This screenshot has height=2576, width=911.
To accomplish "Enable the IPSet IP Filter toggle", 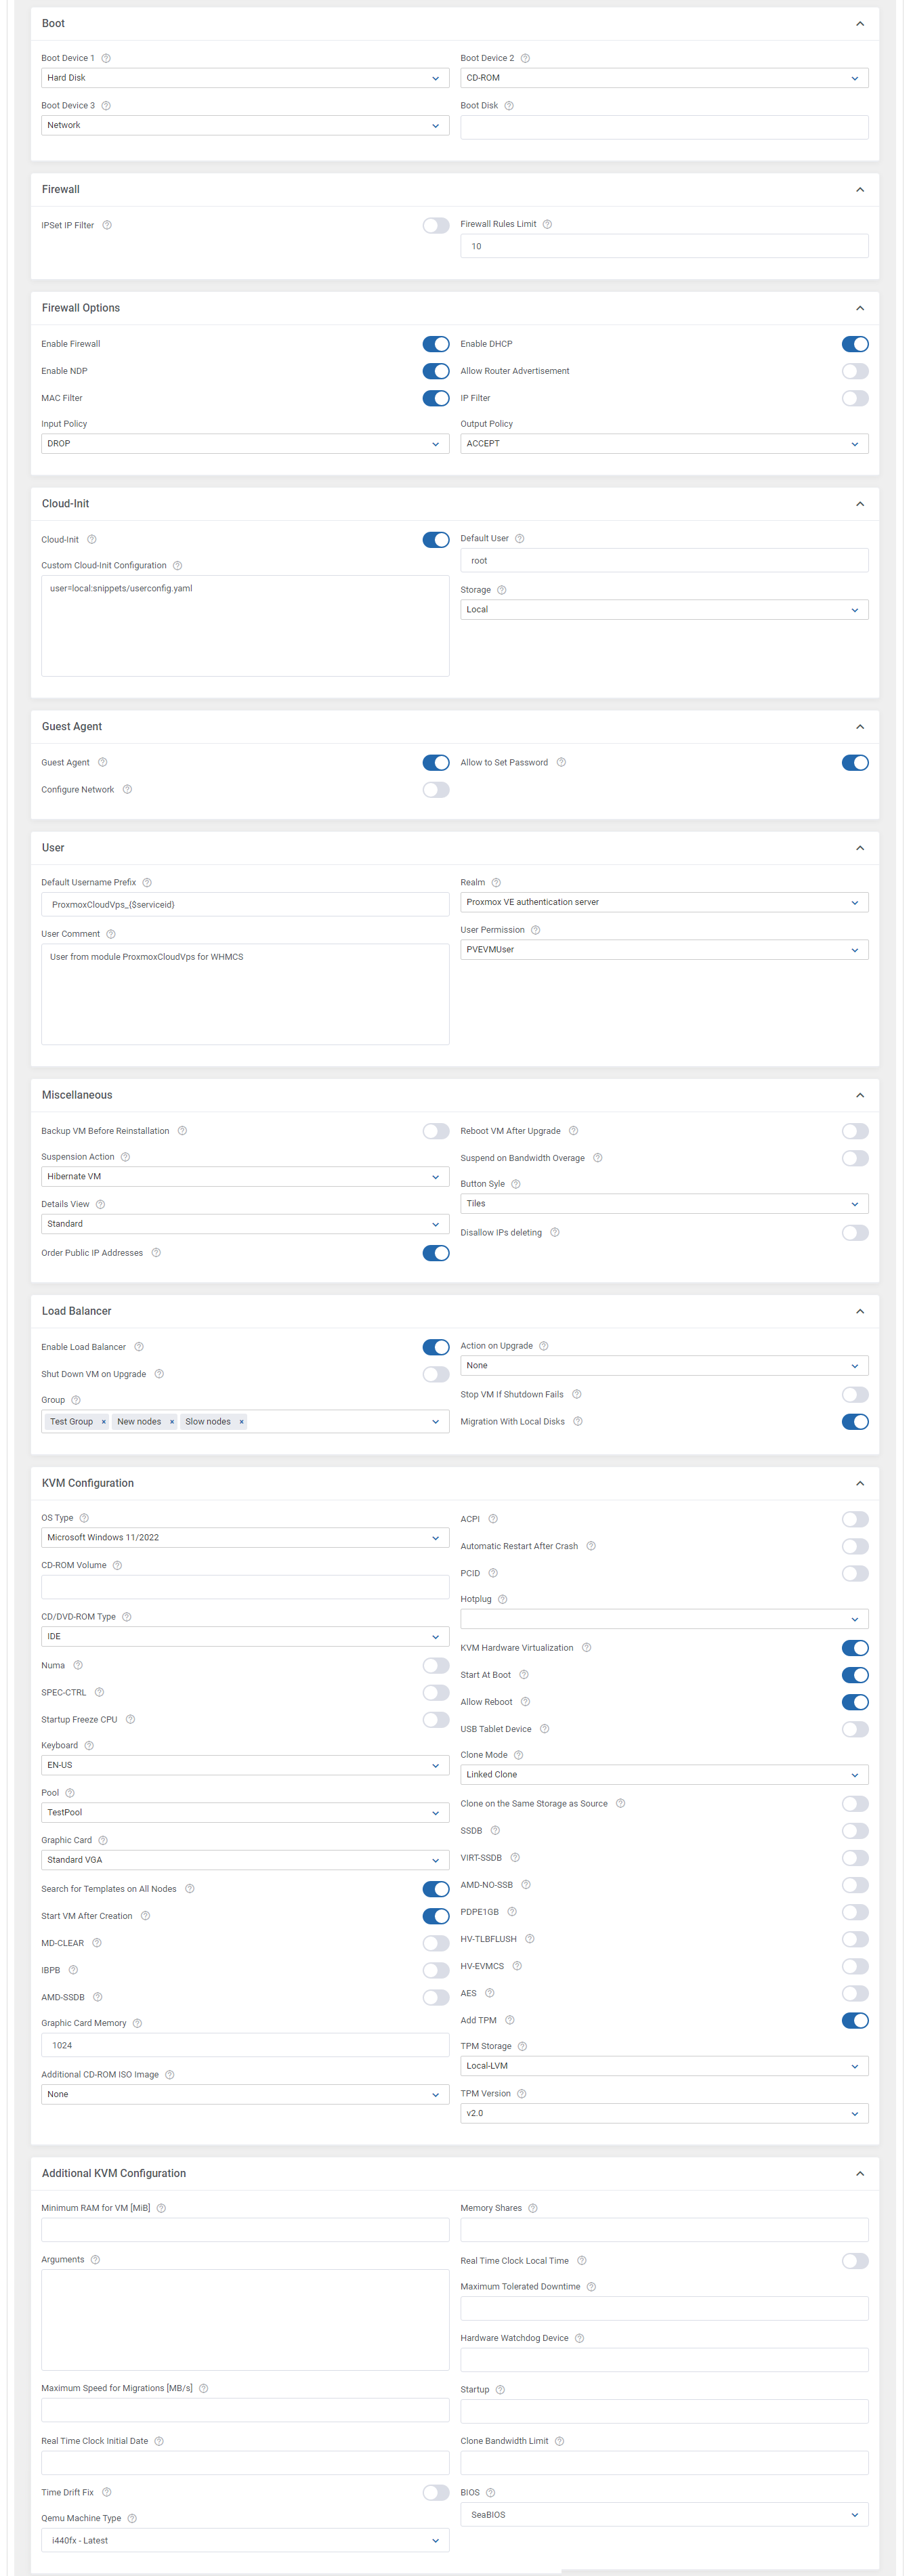I will (x=436, y=226).
